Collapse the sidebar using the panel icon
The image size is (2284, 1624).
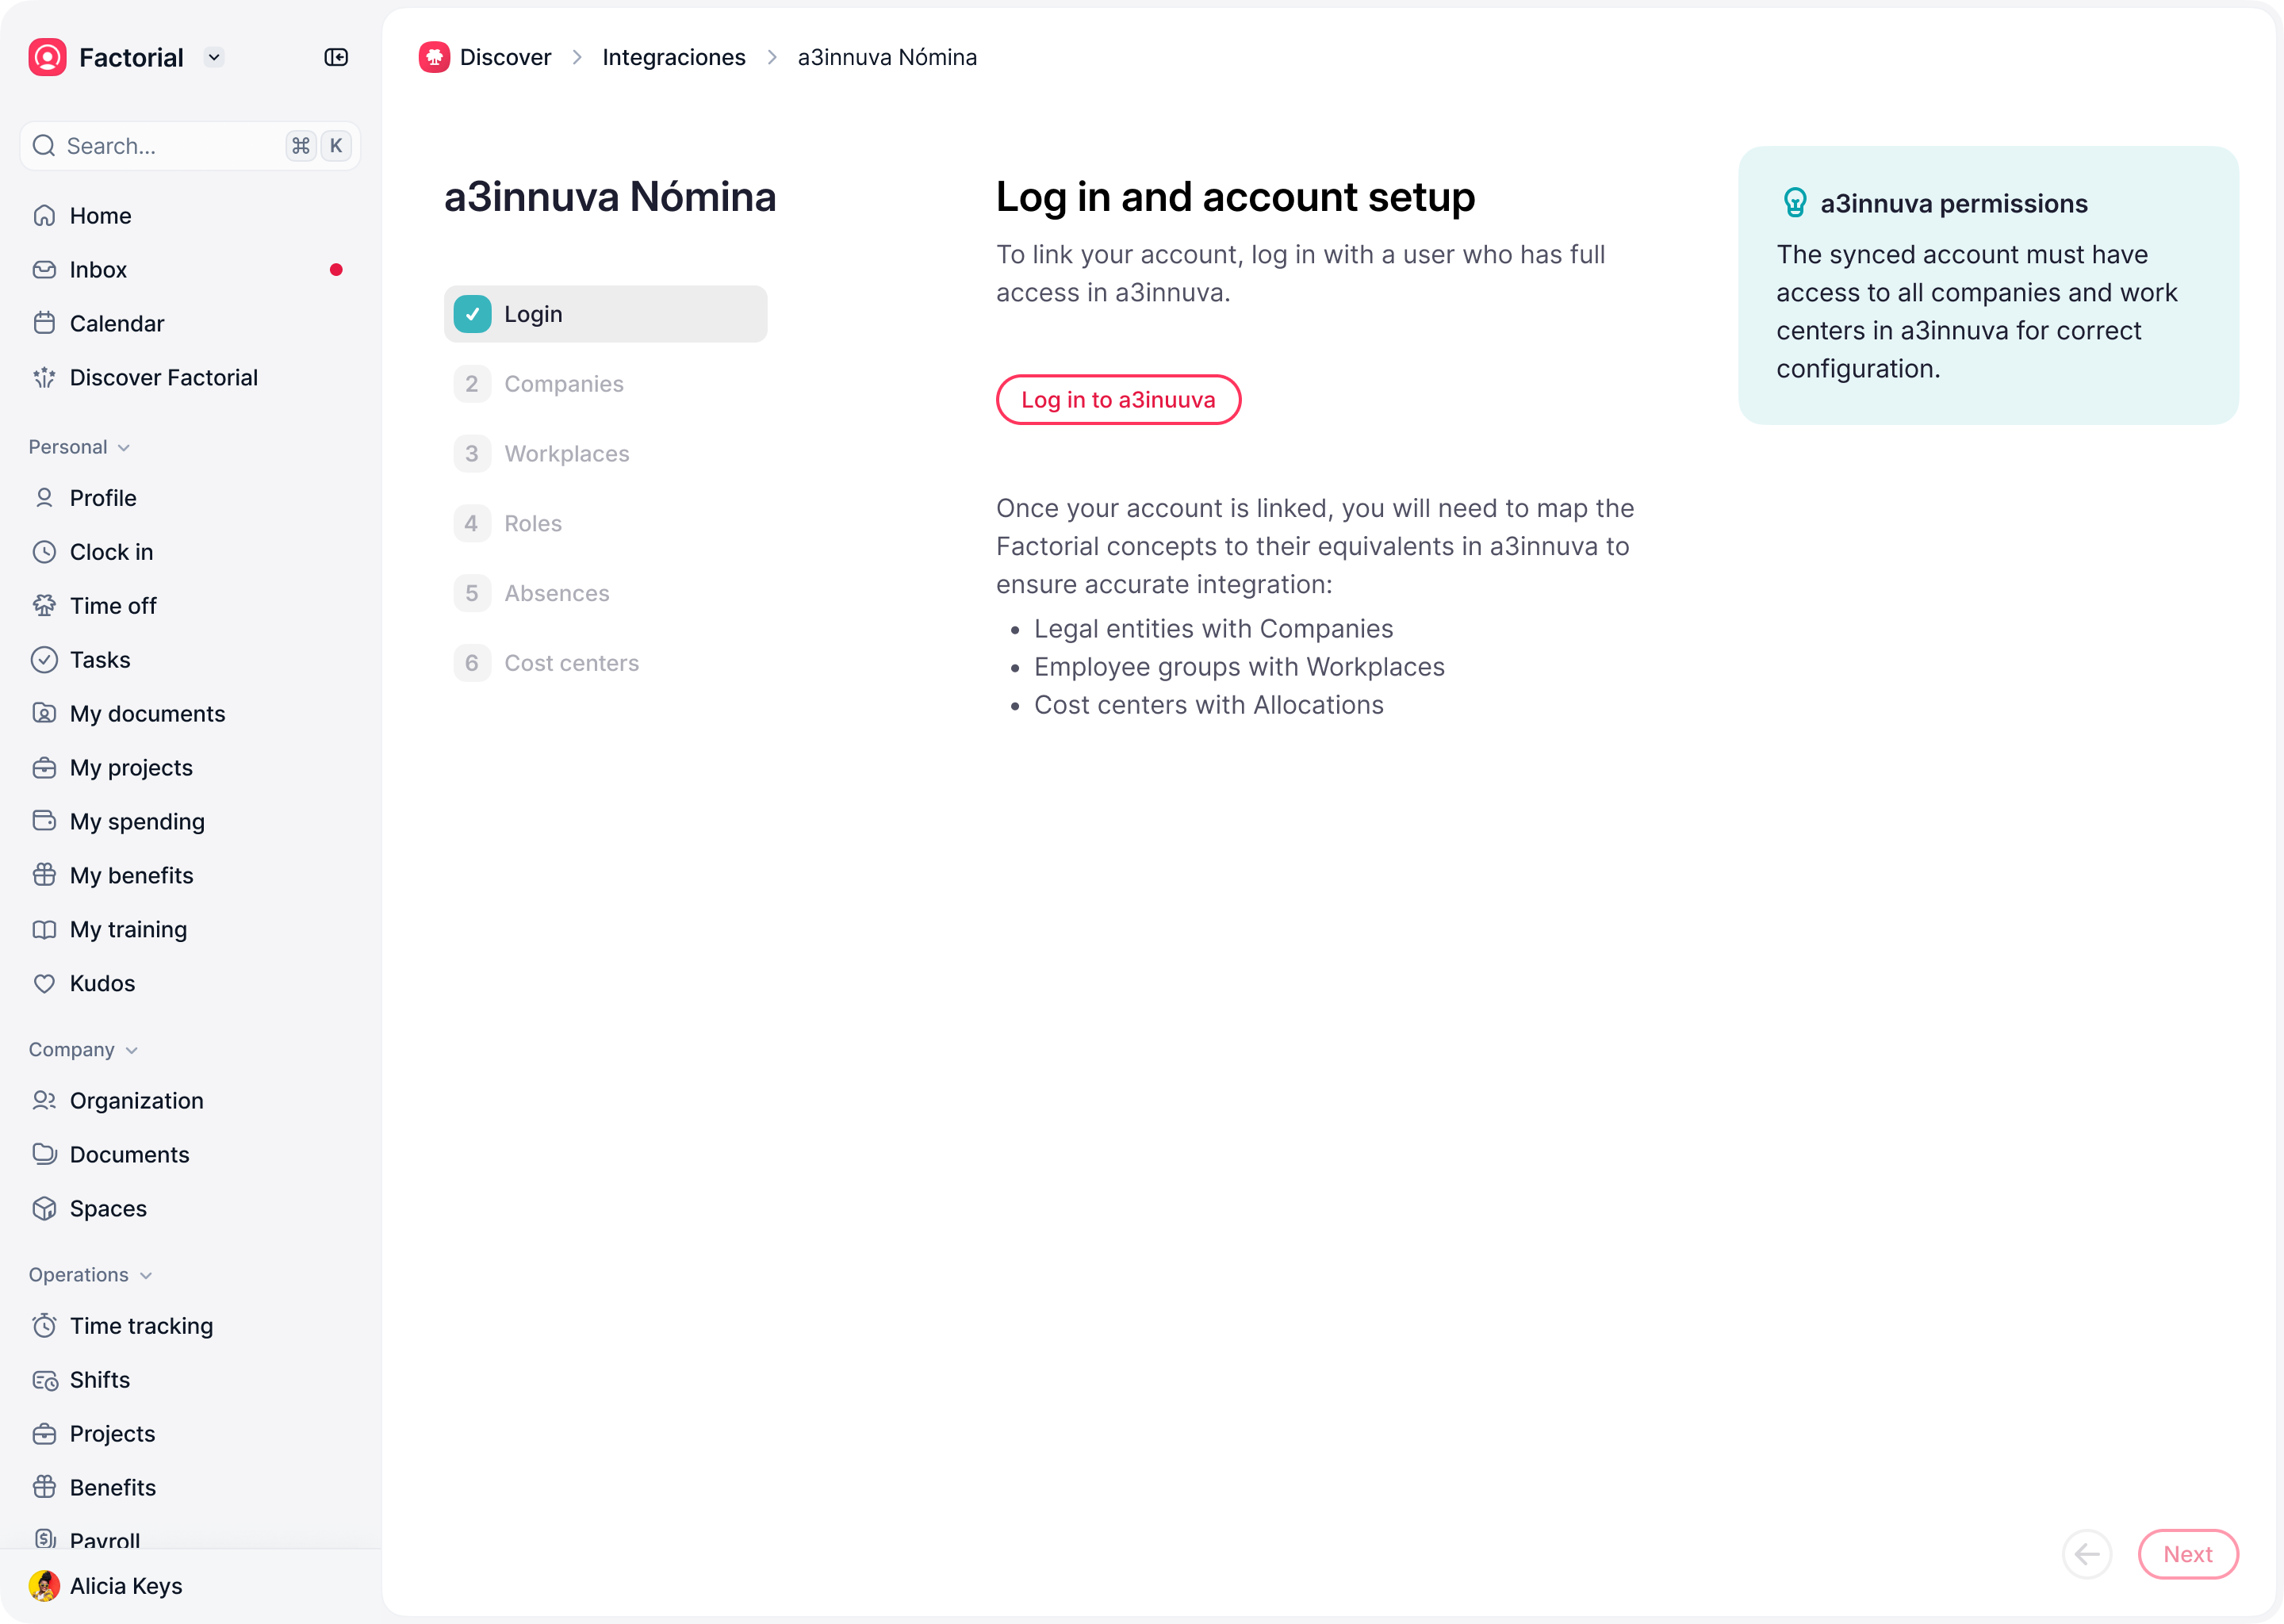tap(336, 57)
